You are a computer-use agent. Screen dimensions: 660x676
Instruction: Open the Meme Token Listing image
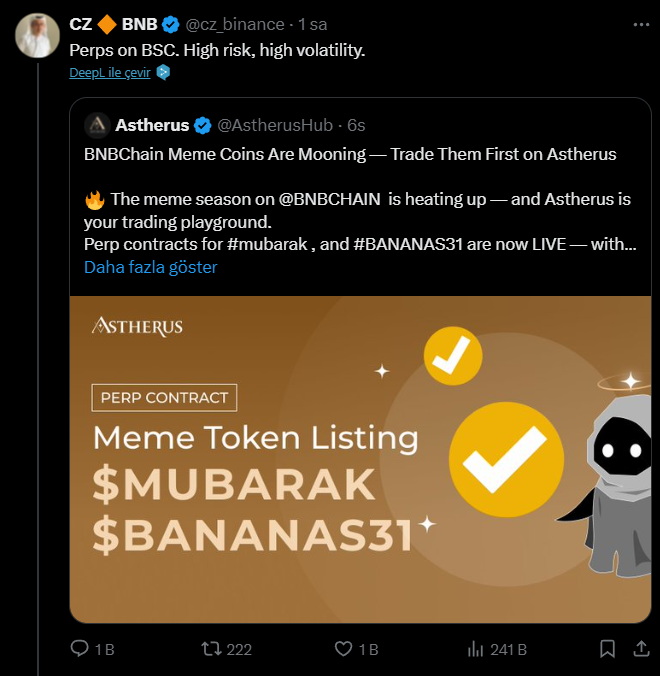point(359,459)
